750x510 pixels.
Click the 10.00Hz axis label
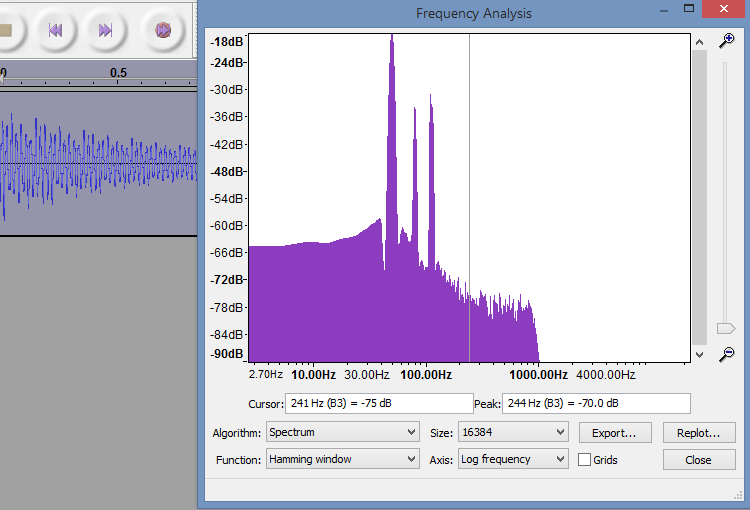click(x=313, y=375)
